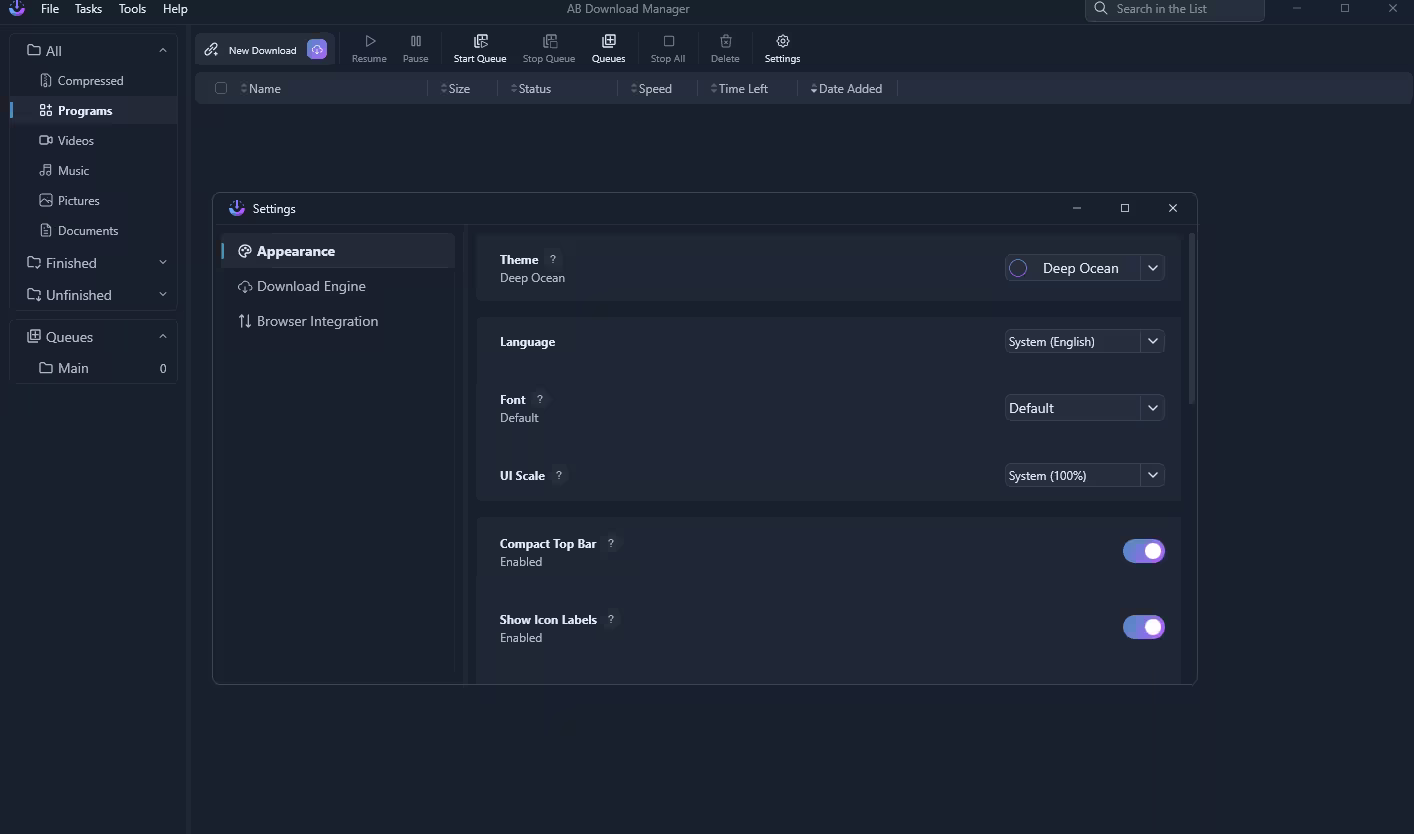1414x834 pixels.
Task: Switch to the Appearance settings tab
Action: [x=338, y=251]
